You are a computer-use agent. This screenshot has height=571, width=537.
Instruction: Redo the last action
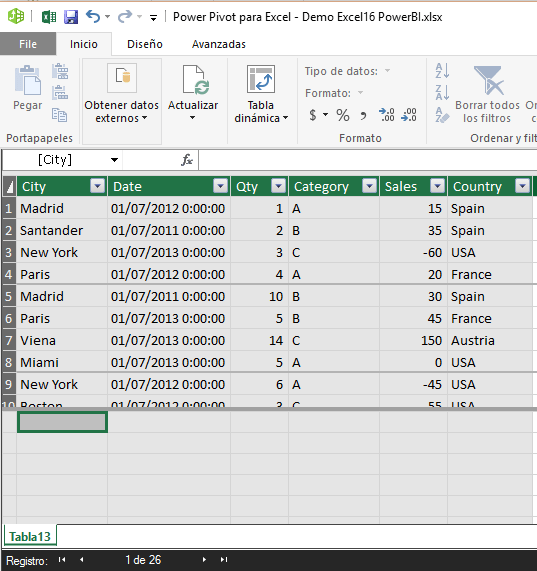coord(125,16)
